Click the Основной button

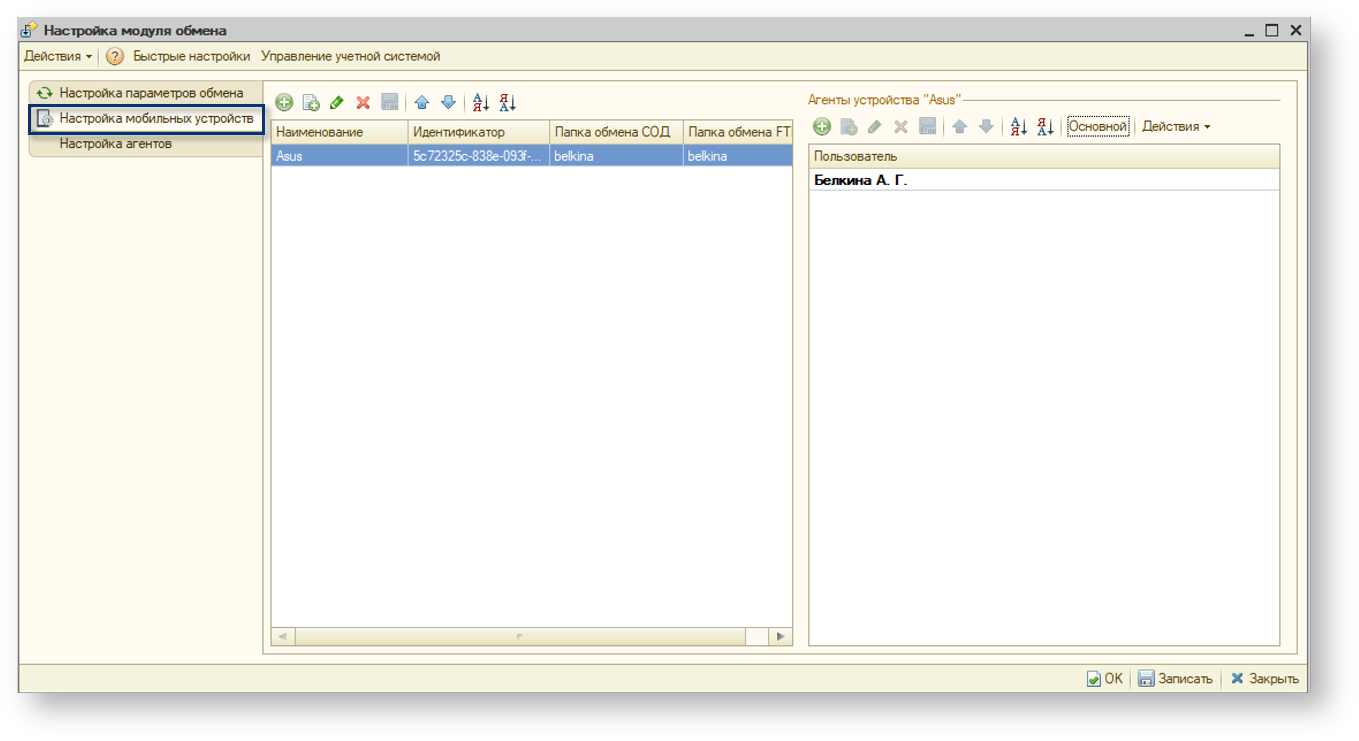point(1097,127)
